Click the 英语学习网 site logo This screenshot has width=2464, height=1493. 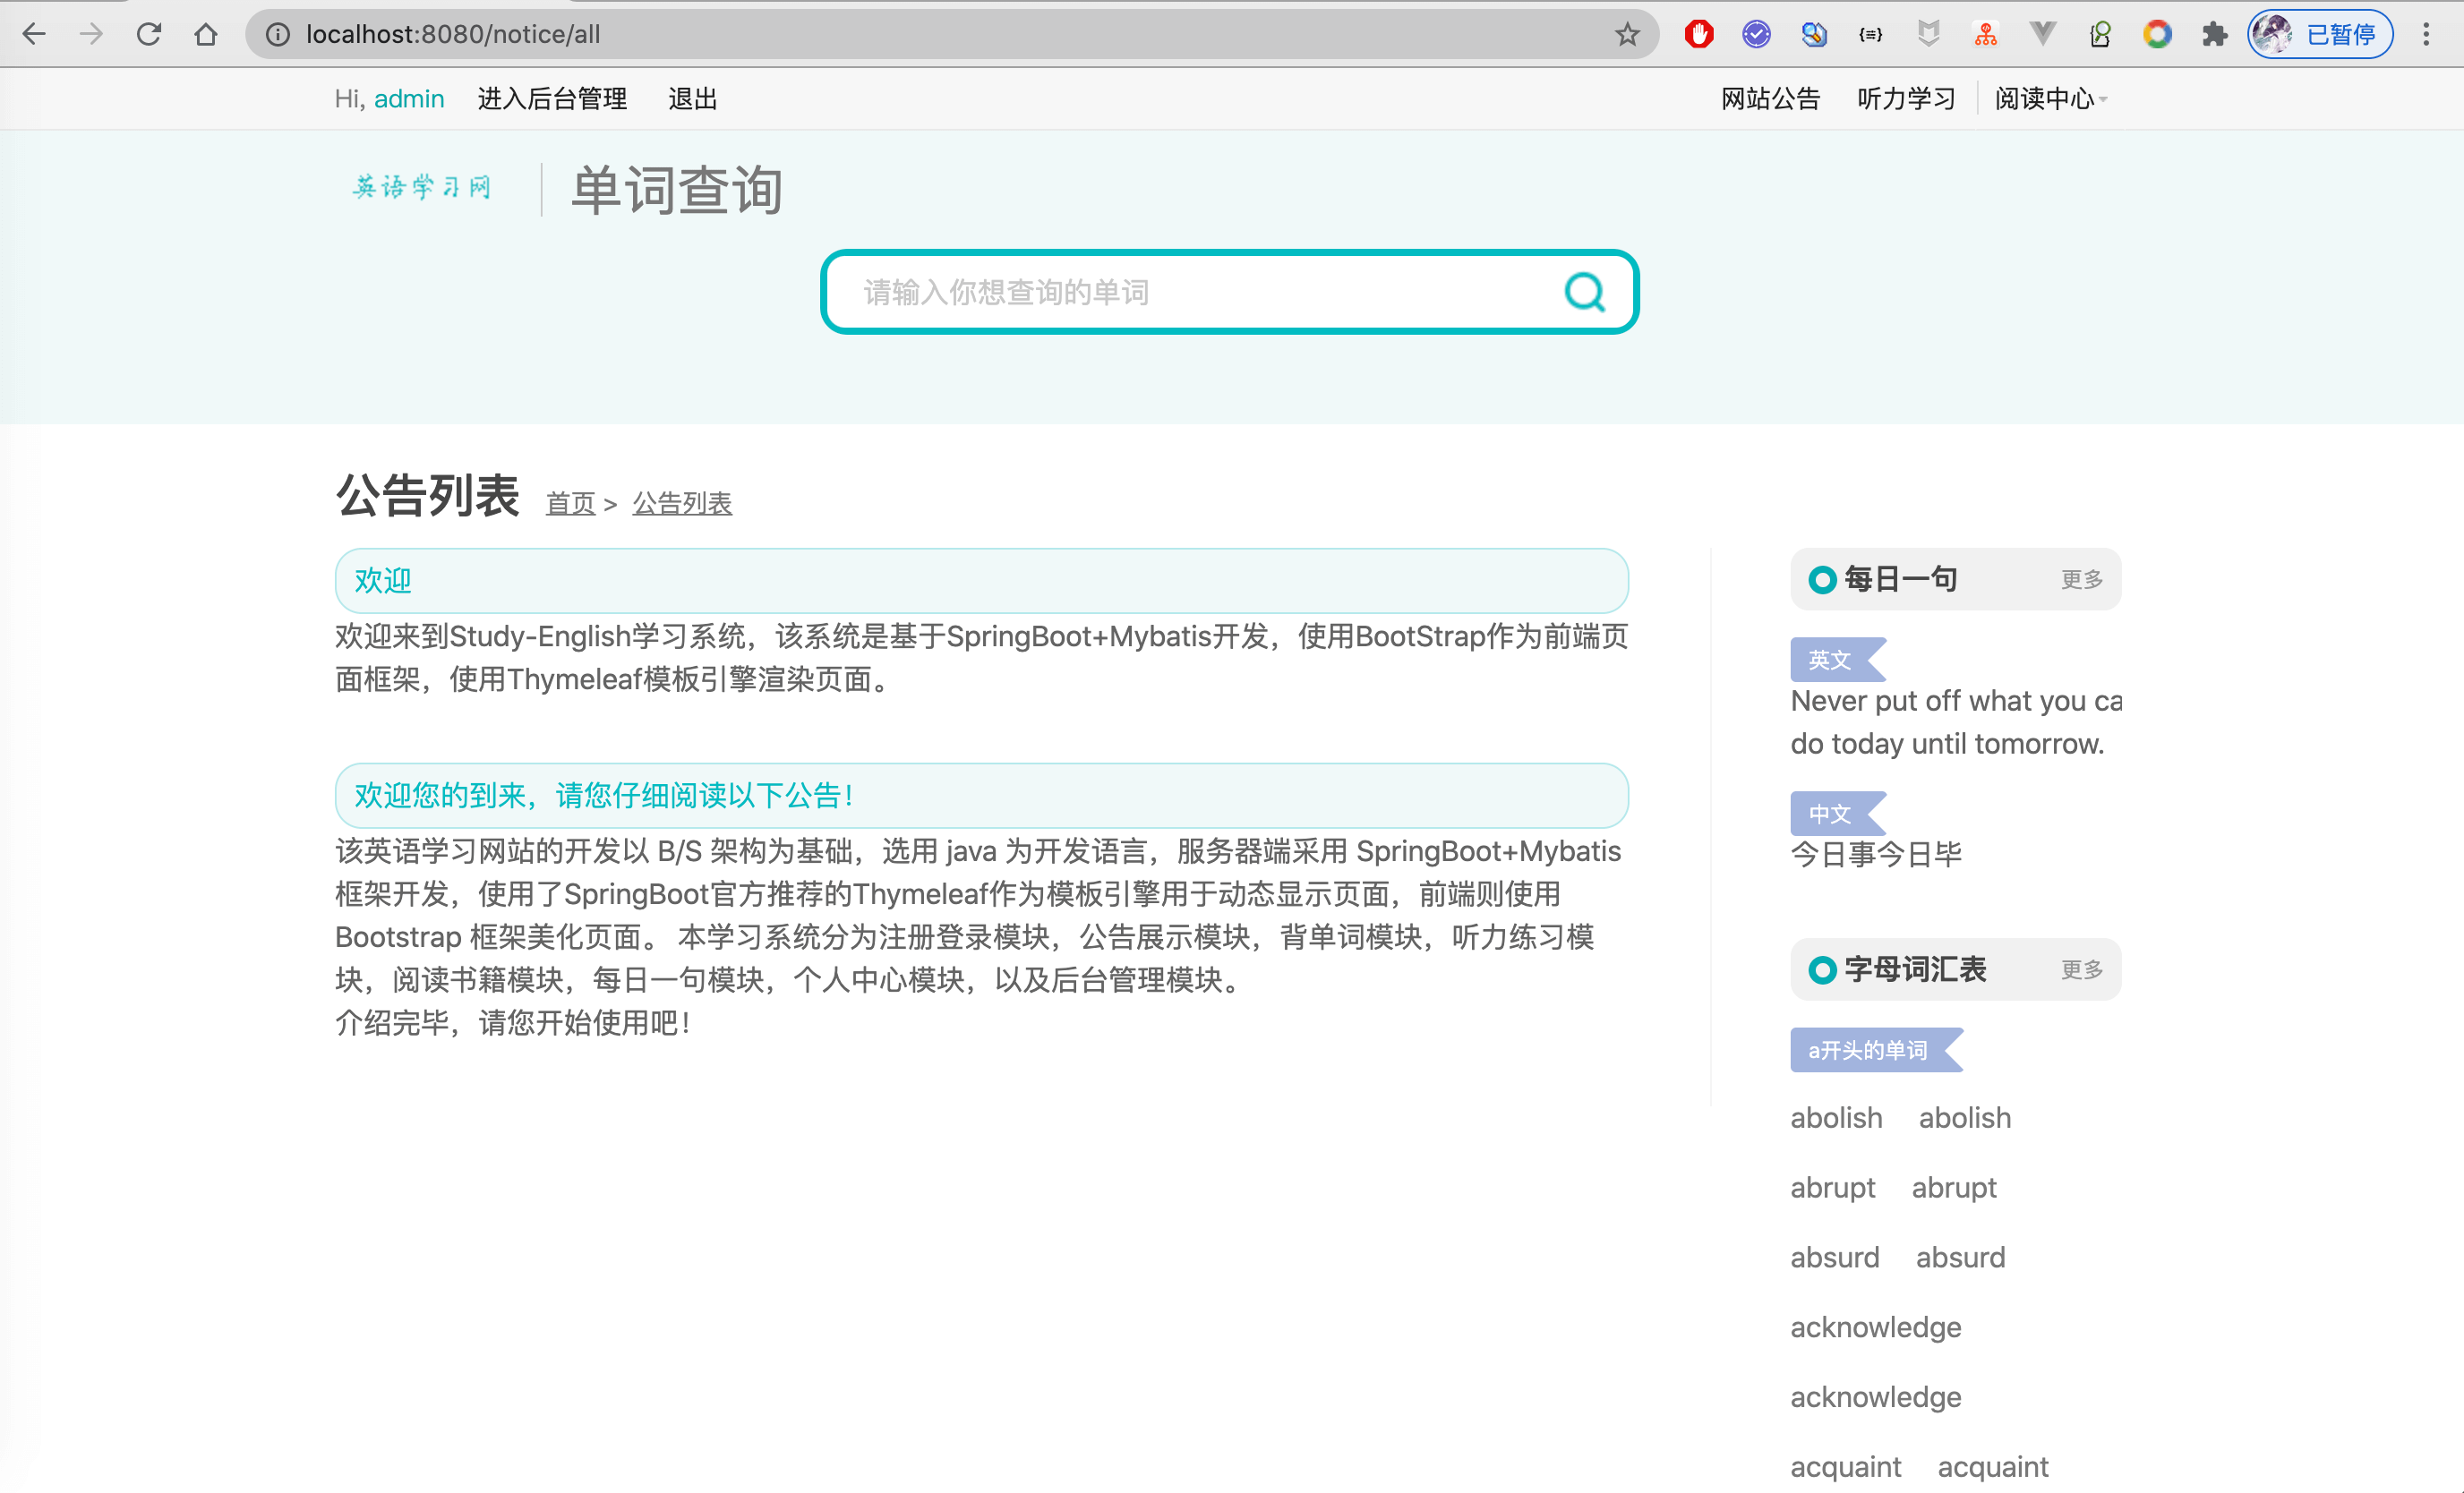point(422,187)
